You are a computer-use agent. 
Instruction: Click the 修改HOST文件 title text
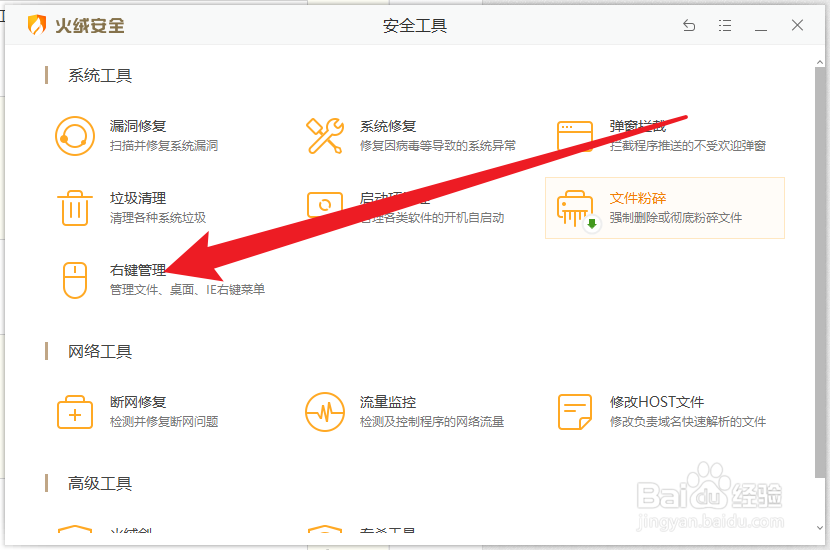click(657, 402)
